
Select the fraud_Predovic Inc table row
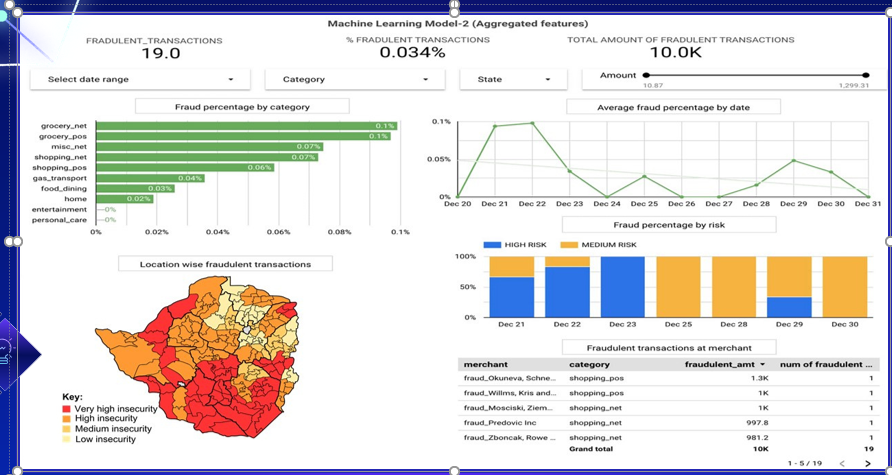(x=660, y=422)
